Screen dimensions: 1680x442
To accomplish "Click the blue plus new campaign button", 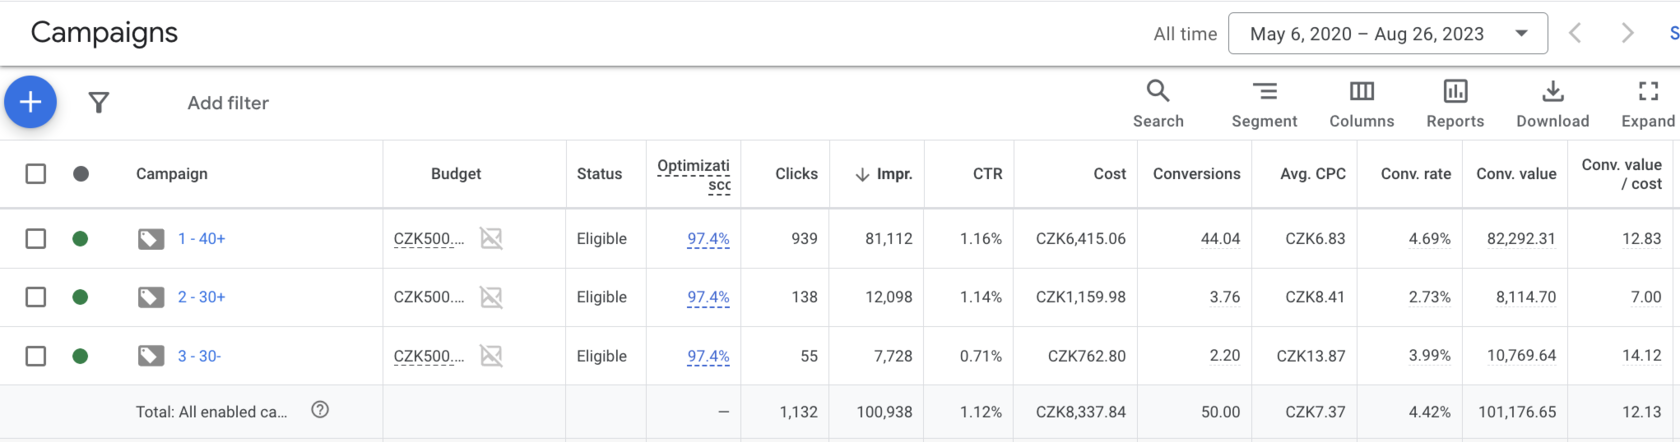I will 30,102.
